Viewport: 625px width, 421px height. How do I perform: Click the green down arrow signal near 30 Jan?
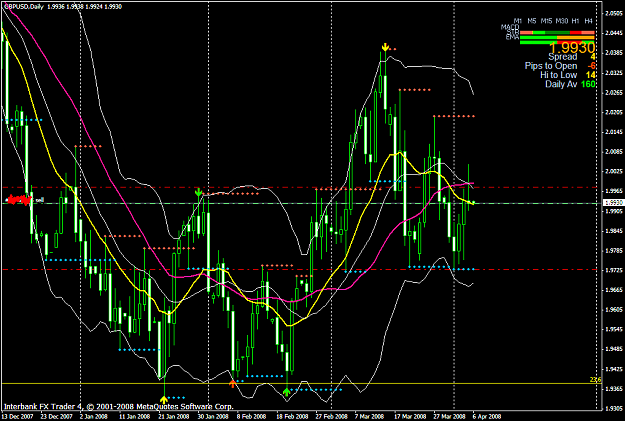(x=198, y=193)
